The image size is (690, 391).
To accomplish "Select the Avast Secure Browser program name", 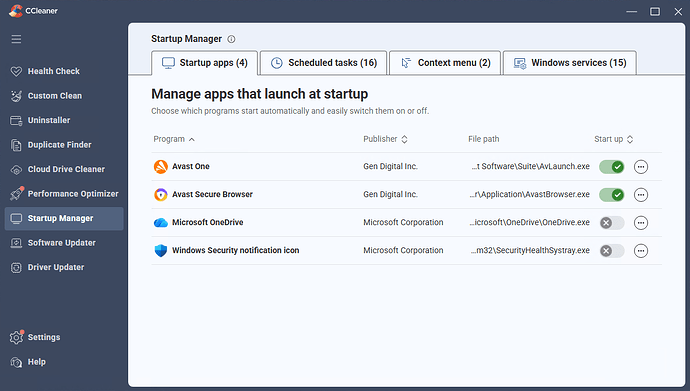I will 212,194.
